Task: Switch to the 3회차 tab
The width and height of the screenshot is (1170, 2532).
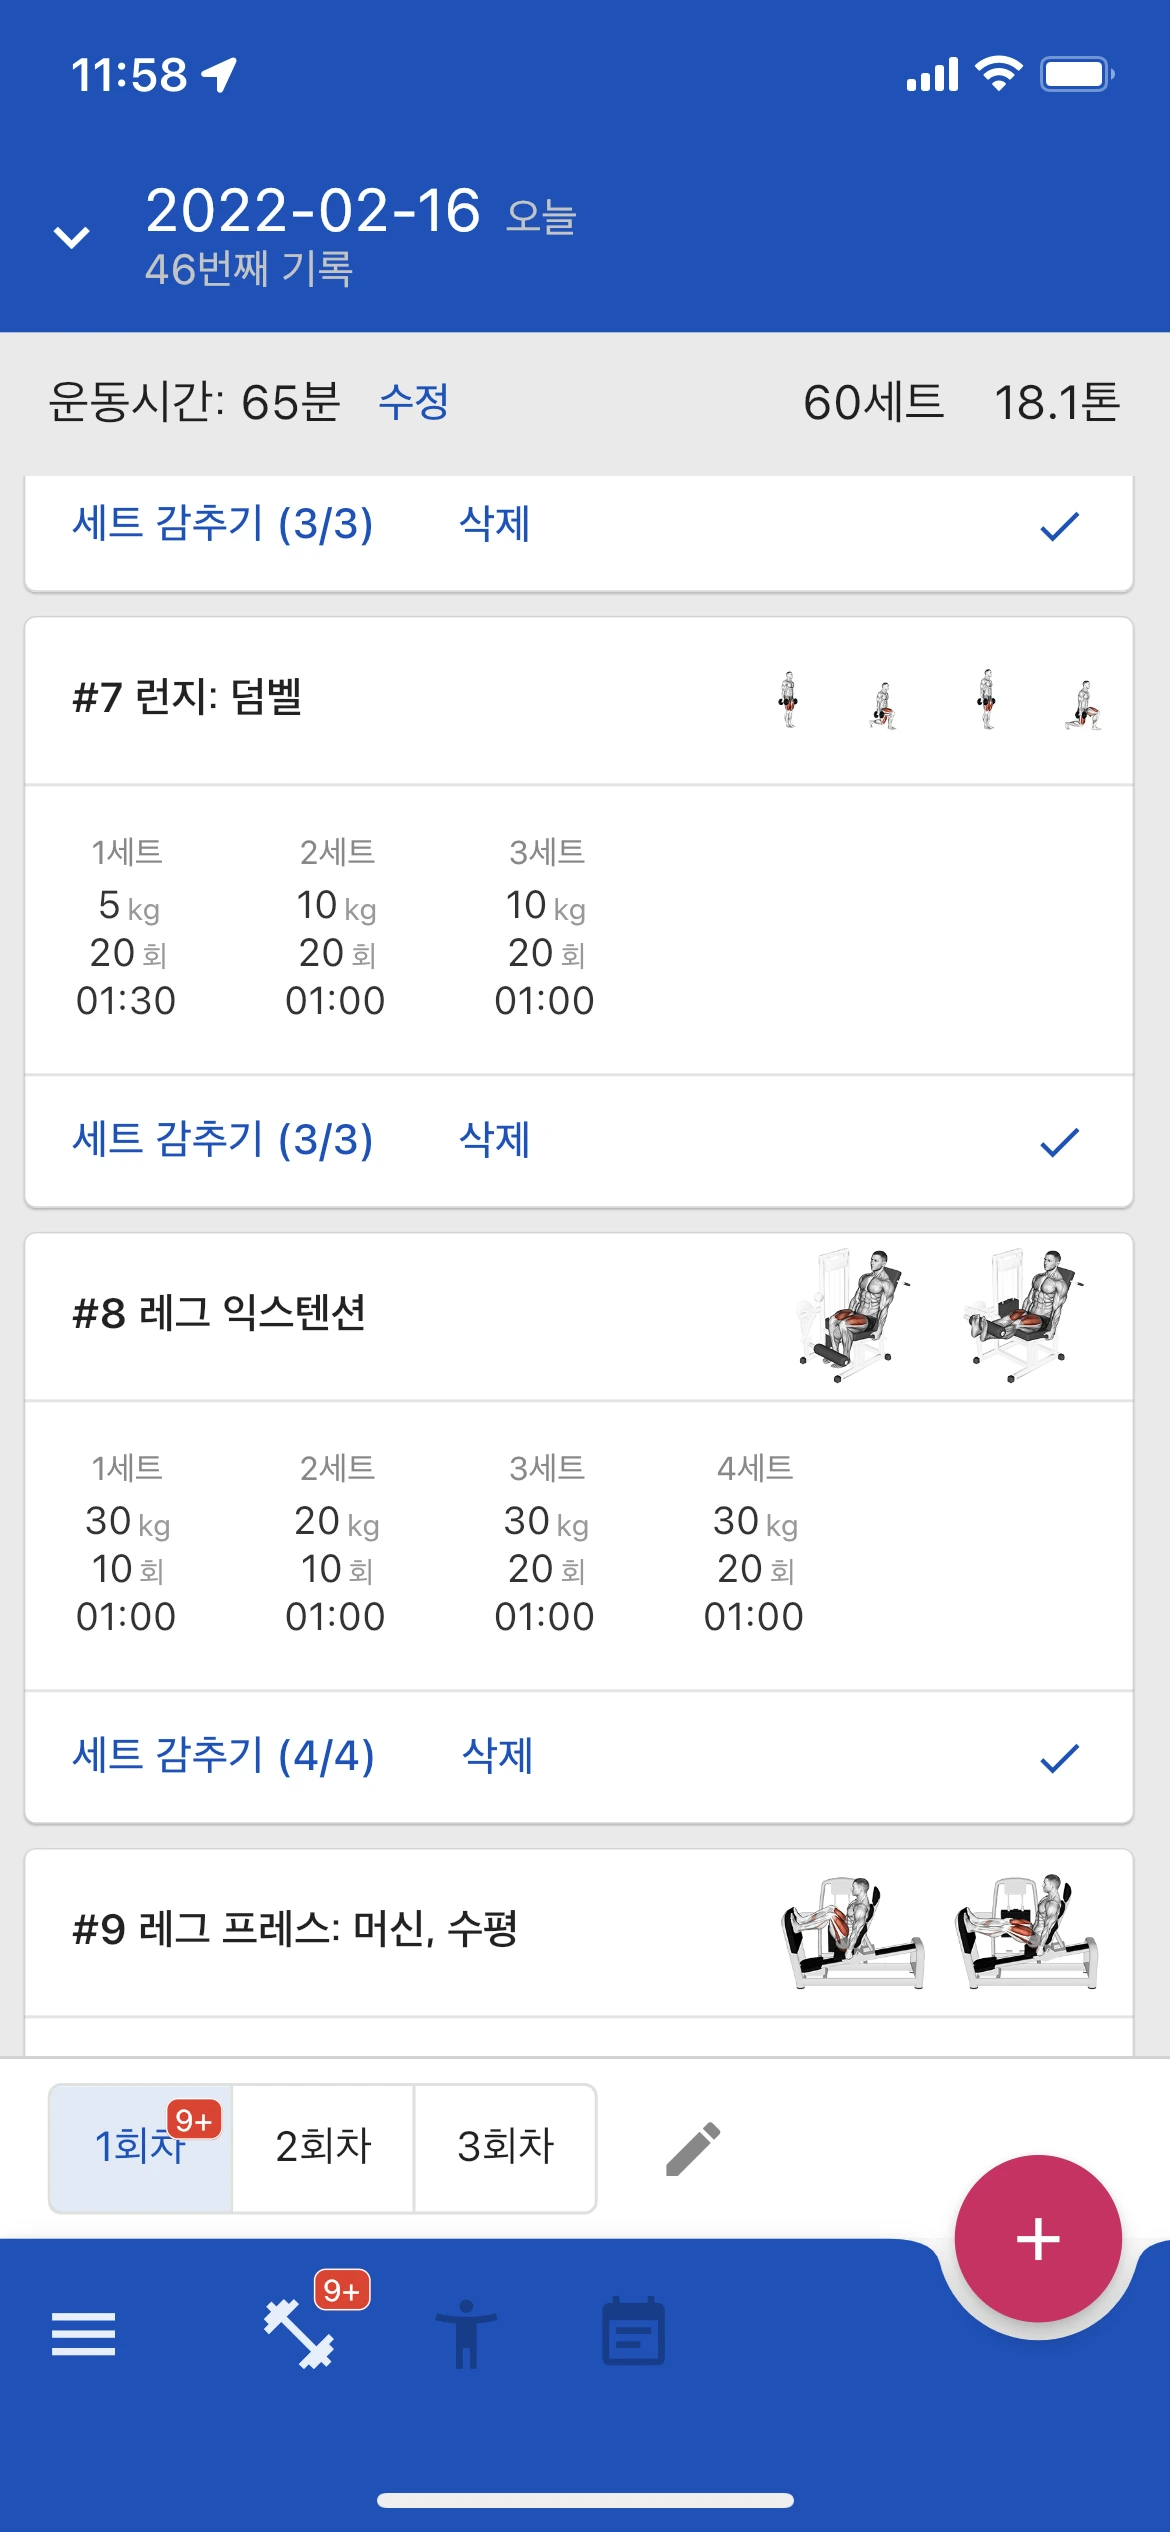Action: click(x=505, y=2147)
